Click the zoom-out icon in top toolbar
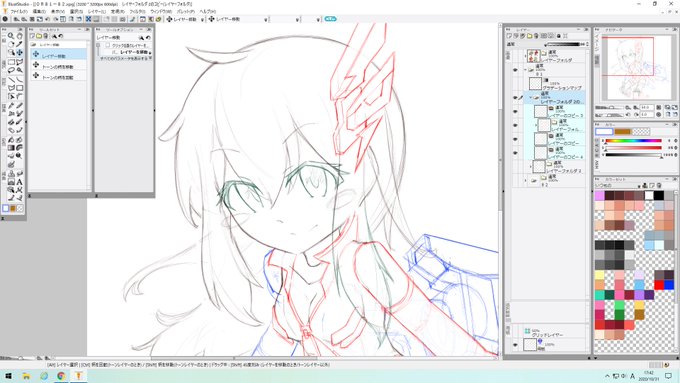Viewport: 680px width, 383px height. 24,19
